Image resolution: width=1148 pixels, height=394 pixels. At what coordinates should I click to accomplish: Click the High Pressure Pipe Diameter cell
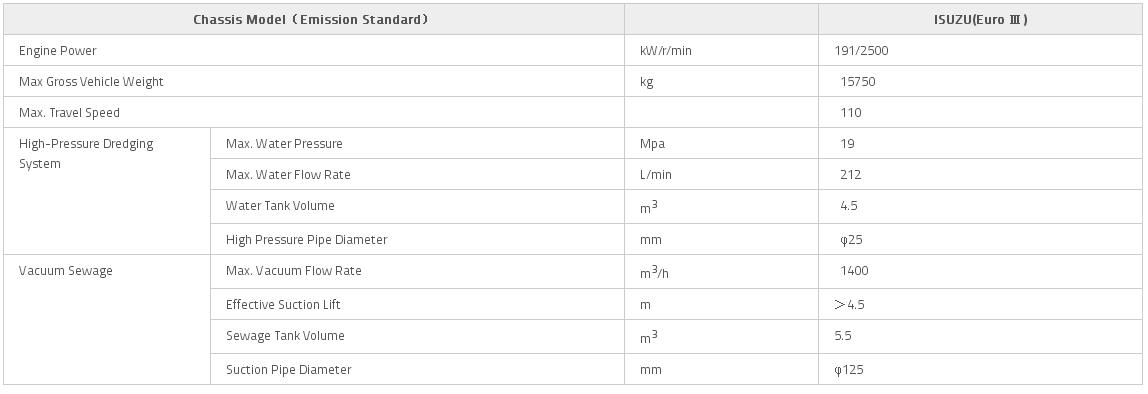(417, 239)
